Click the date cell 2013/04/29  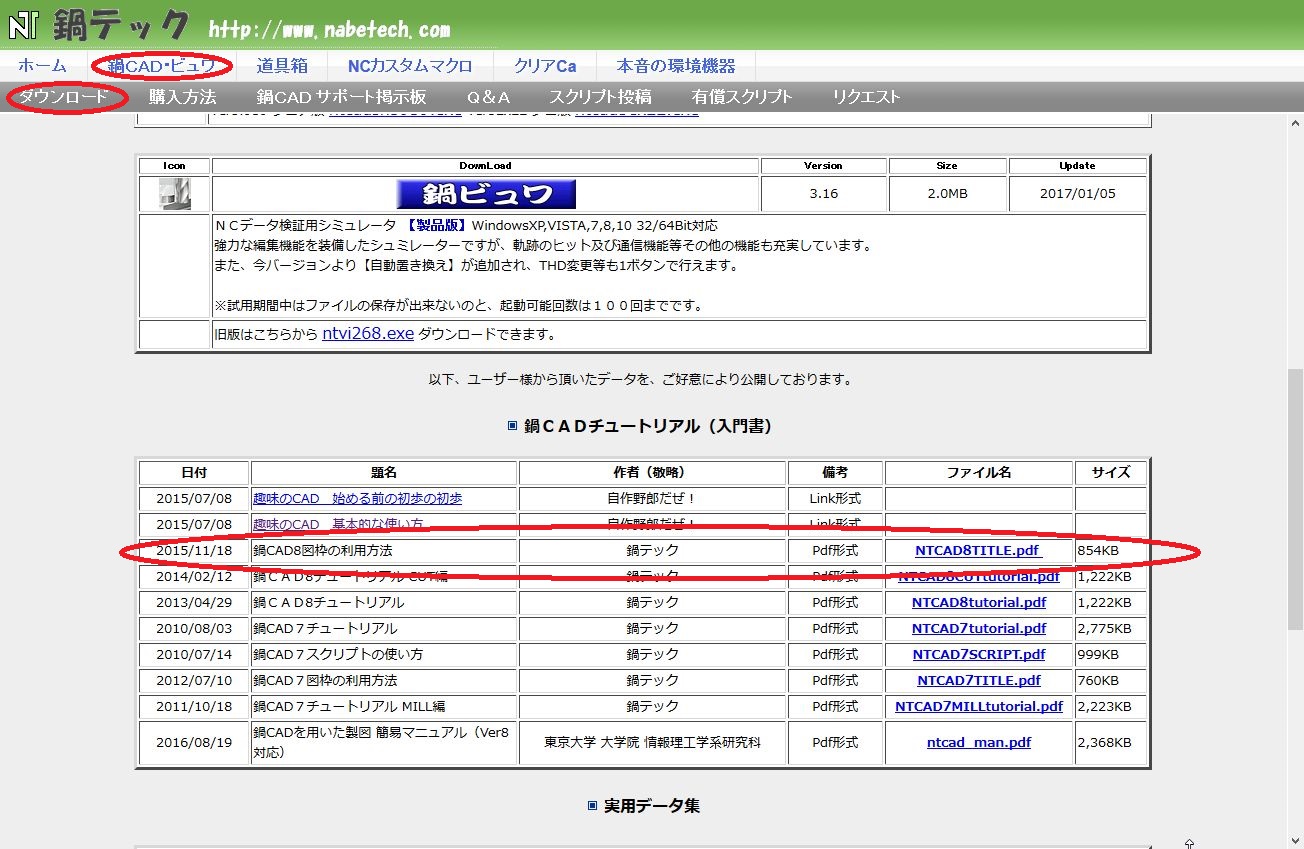click(194, 602)
